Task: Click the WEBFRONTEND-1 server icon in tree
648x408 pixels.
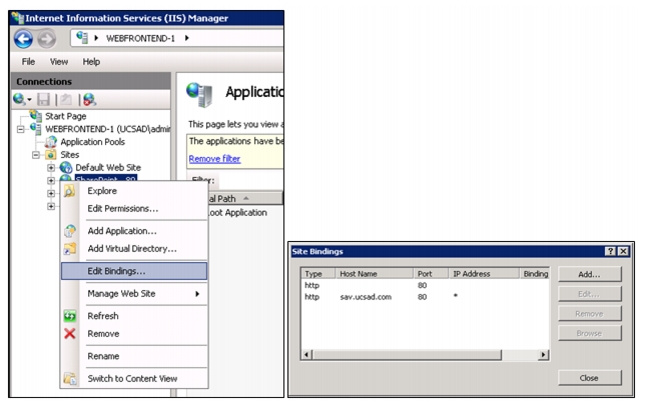Action: tap(36, 129)
